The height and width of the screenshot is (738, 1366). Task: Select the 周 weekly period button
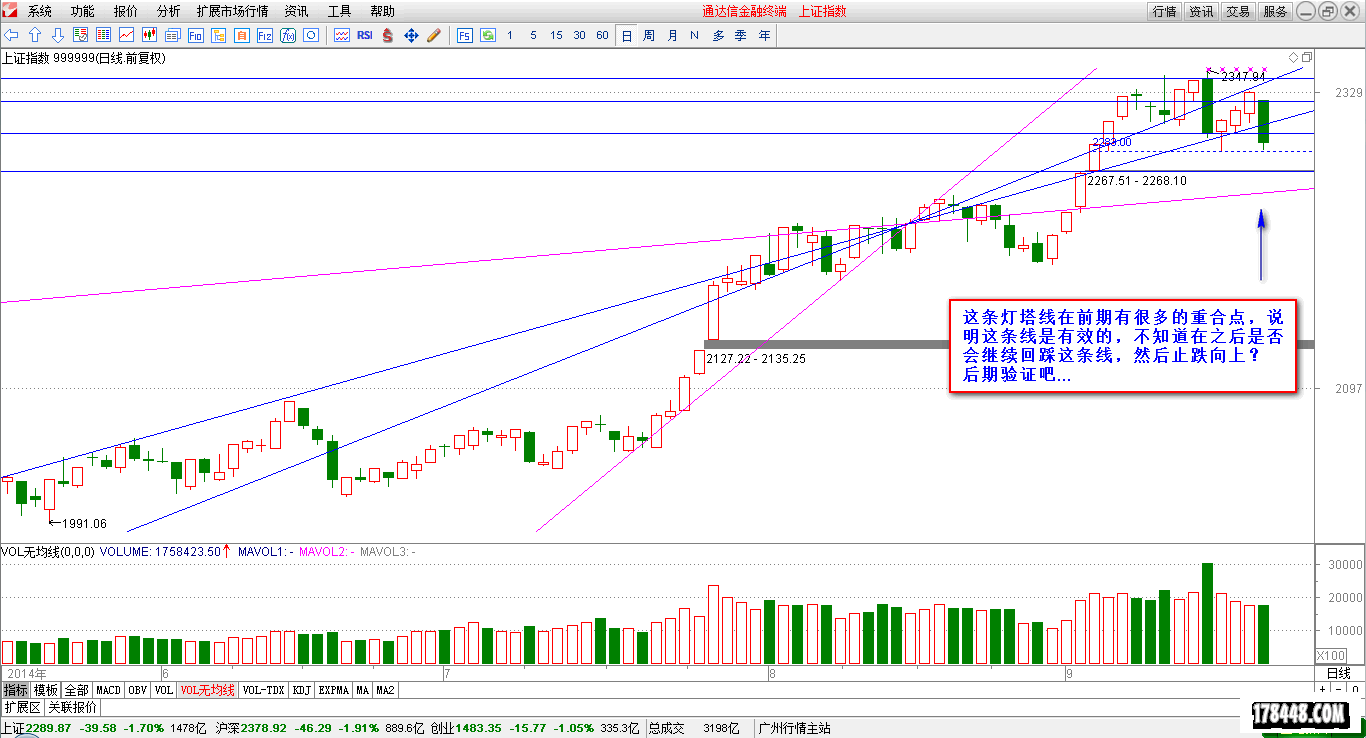tap(649, 35)
